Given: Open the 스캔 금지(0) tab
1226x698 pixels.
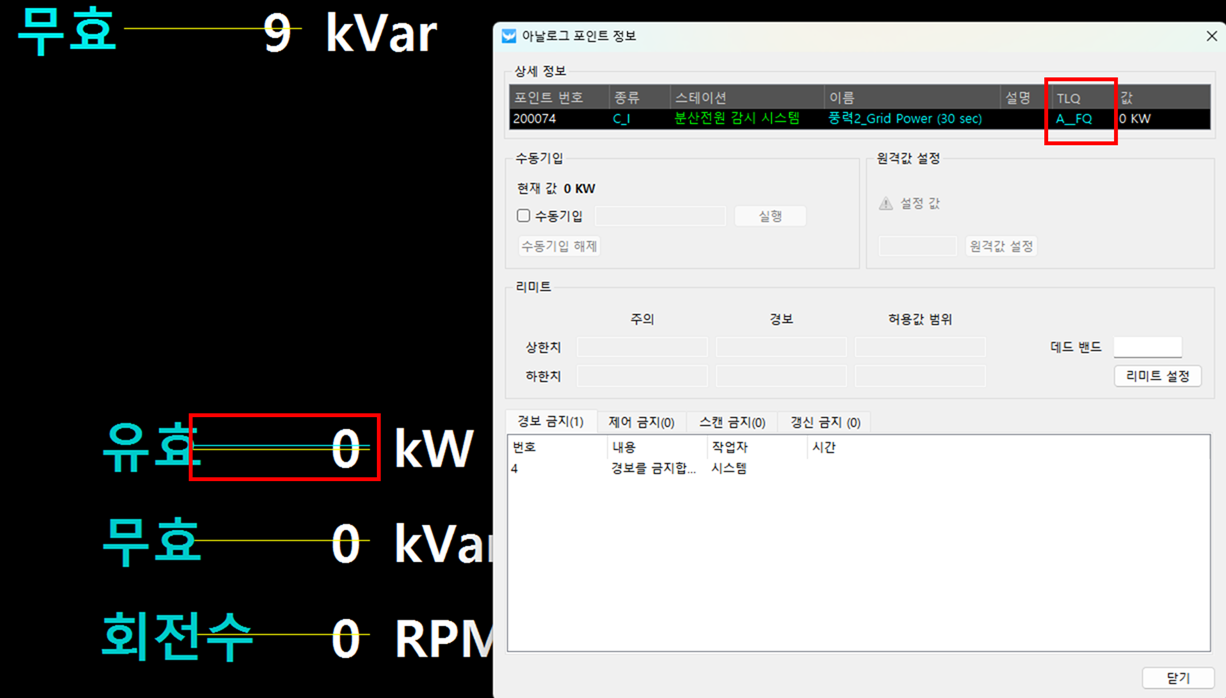Looking at the screenshot, I should (x=732, y=422).
